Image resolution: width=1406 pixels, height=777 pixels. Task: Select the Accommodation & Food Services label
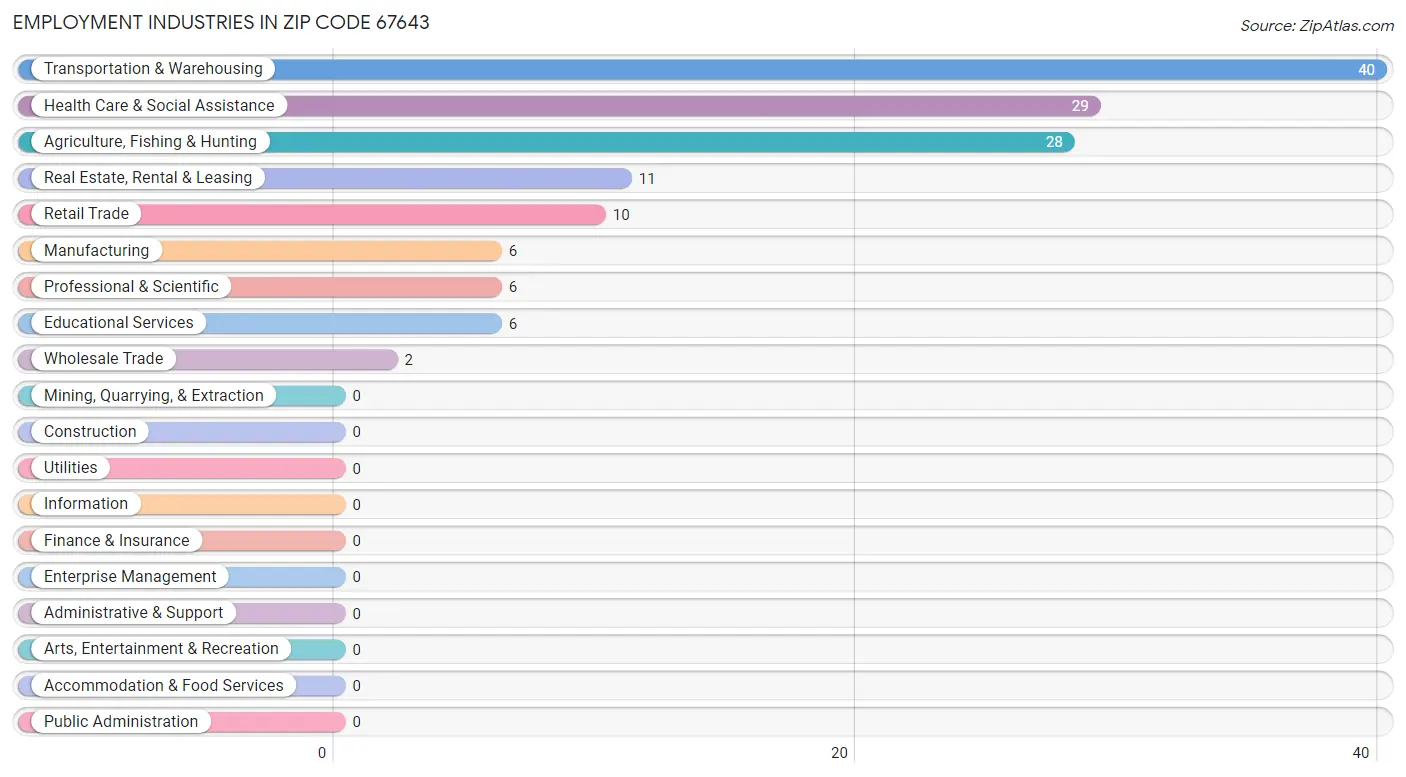click(164, 685)
